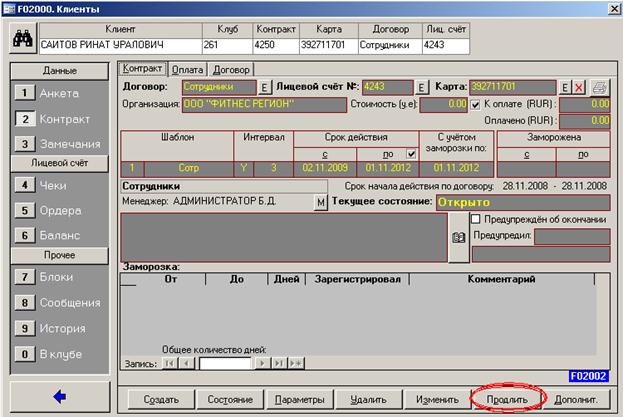Click the Лицевой счёт sidebar header

60,163
